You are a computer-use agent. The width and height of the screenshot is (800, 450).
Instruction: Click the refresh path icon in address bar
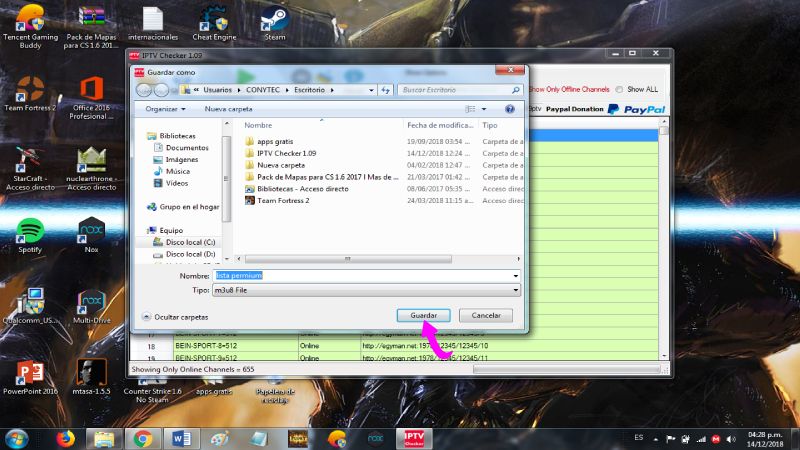click(x=386, y=90)
